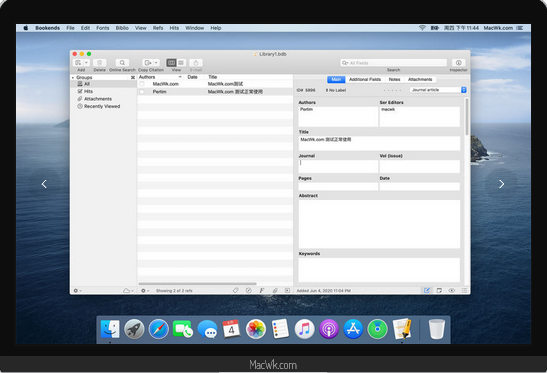The image size is (547, 373).
Task: Switch to the Additional Fields tab
Action: click(365, 80)
